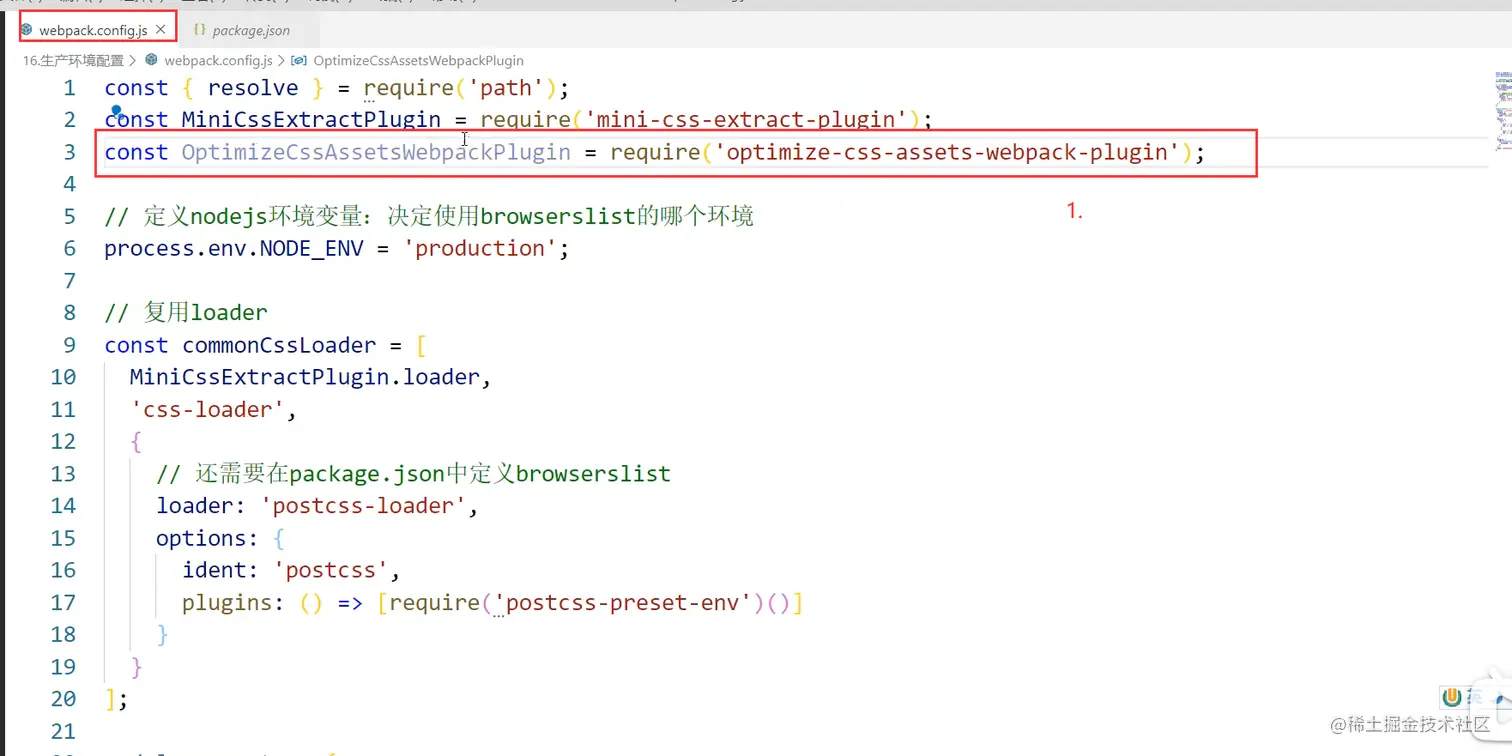
Task: Switch to the webpack.config.js editor tab
Action: [93, 30]
